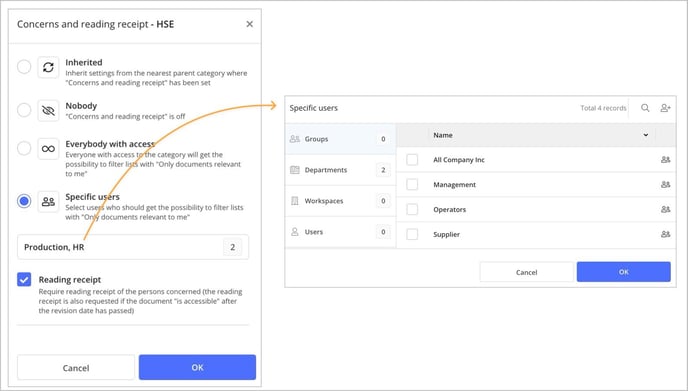
Task: Open the Production, HR selection field
Action: pos(133,247)
